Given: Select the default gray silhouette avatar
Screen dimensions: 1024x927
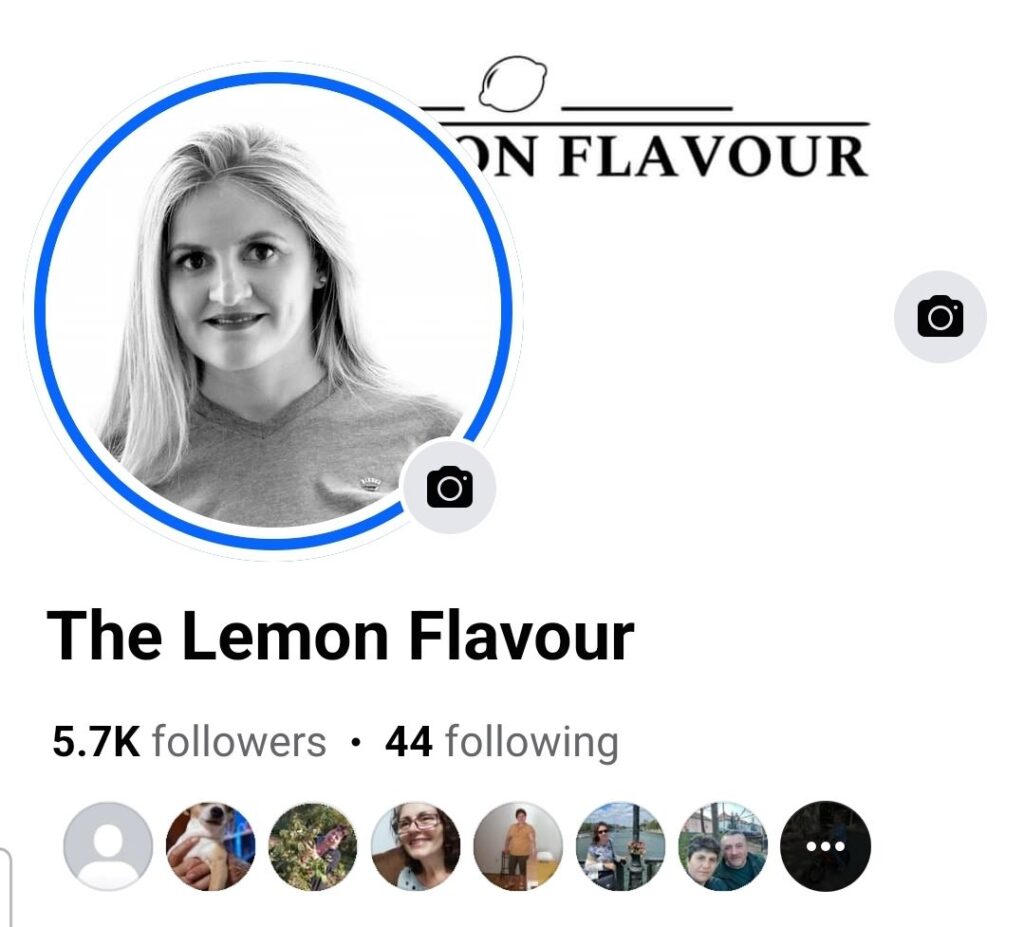Looking at the screenshot, I should (108, 846).
